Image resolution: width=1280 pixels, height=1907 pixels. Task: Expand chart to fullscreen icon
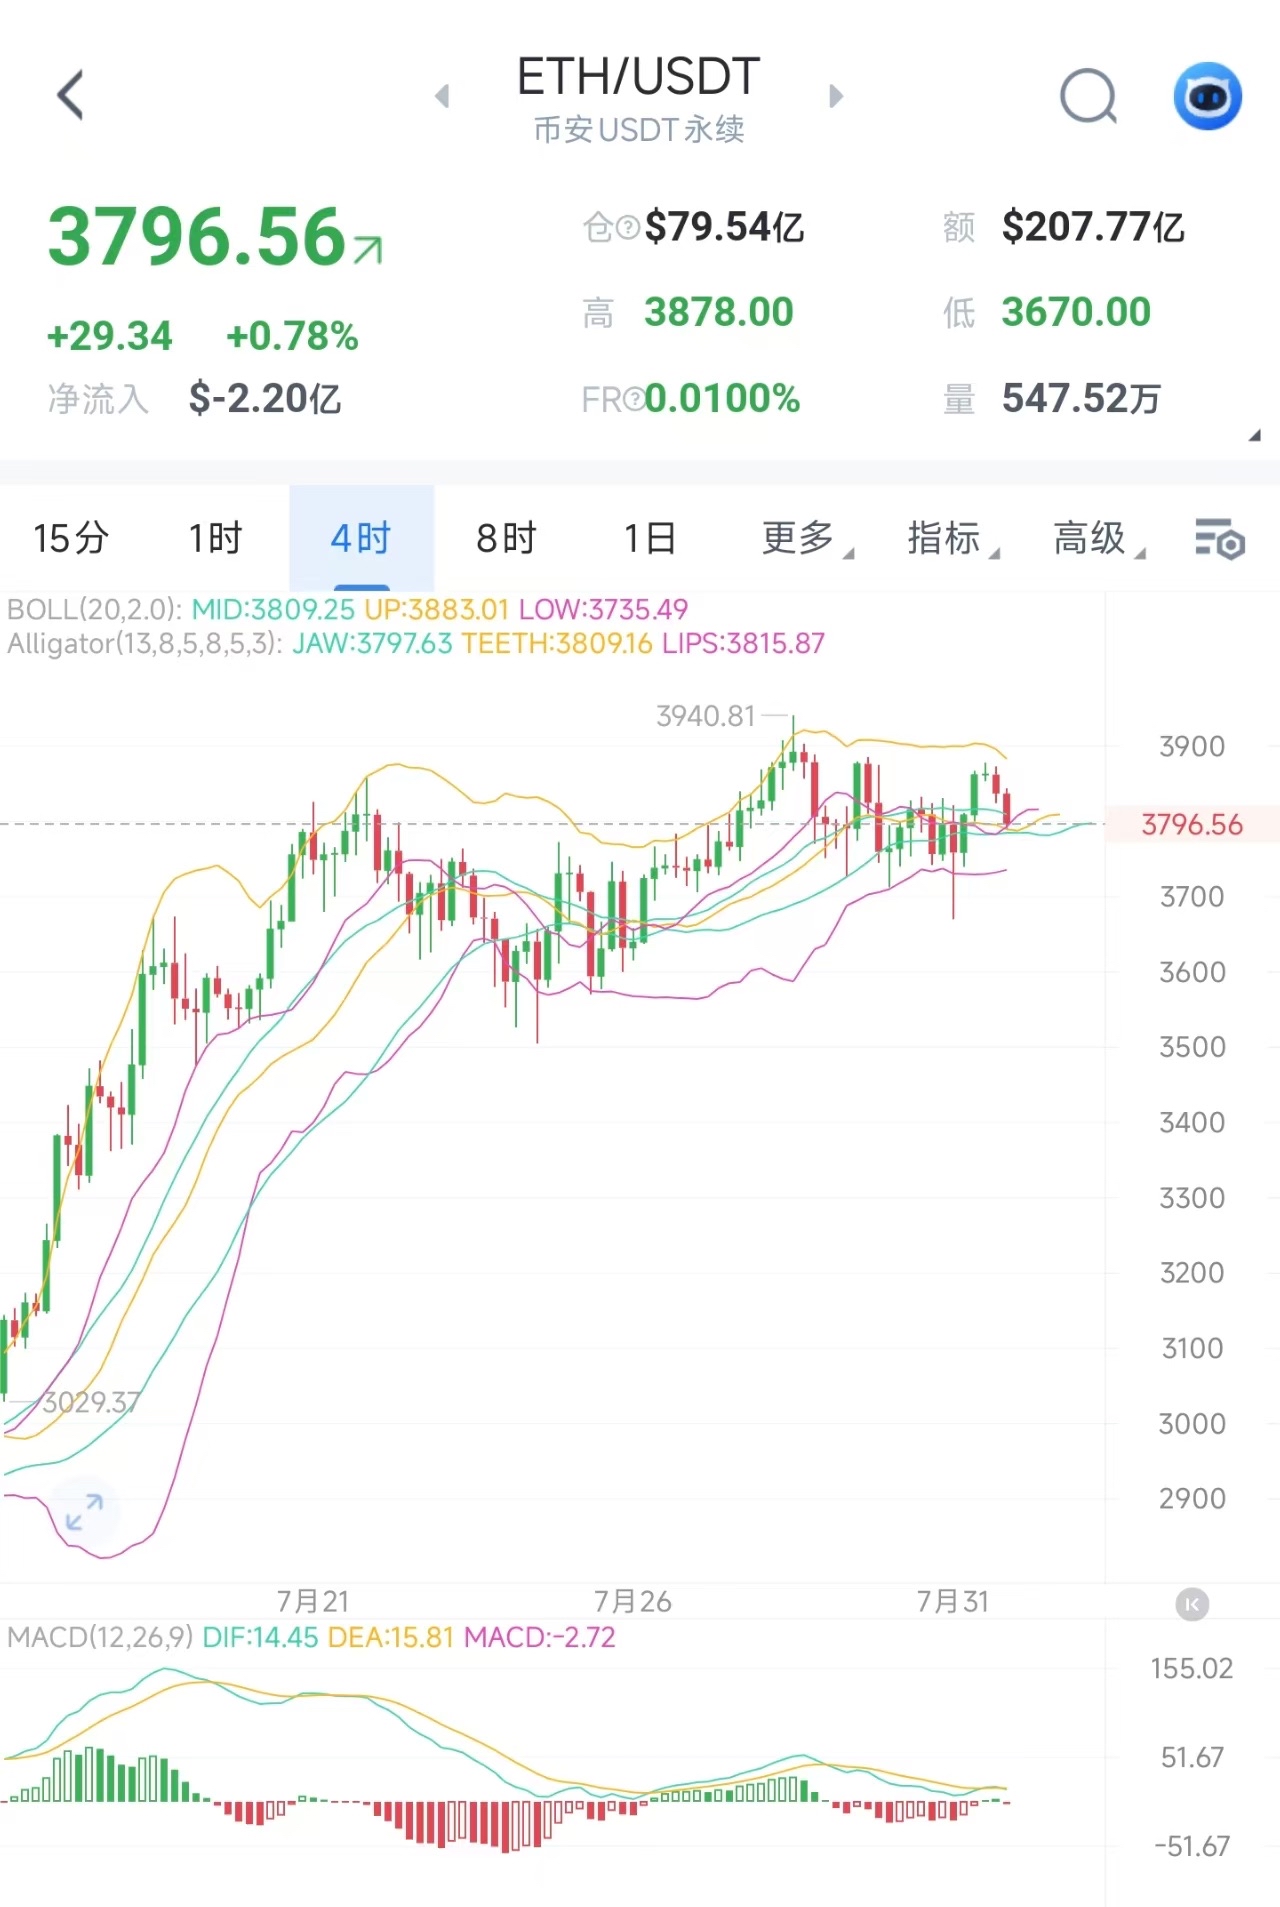point(84,1512)
